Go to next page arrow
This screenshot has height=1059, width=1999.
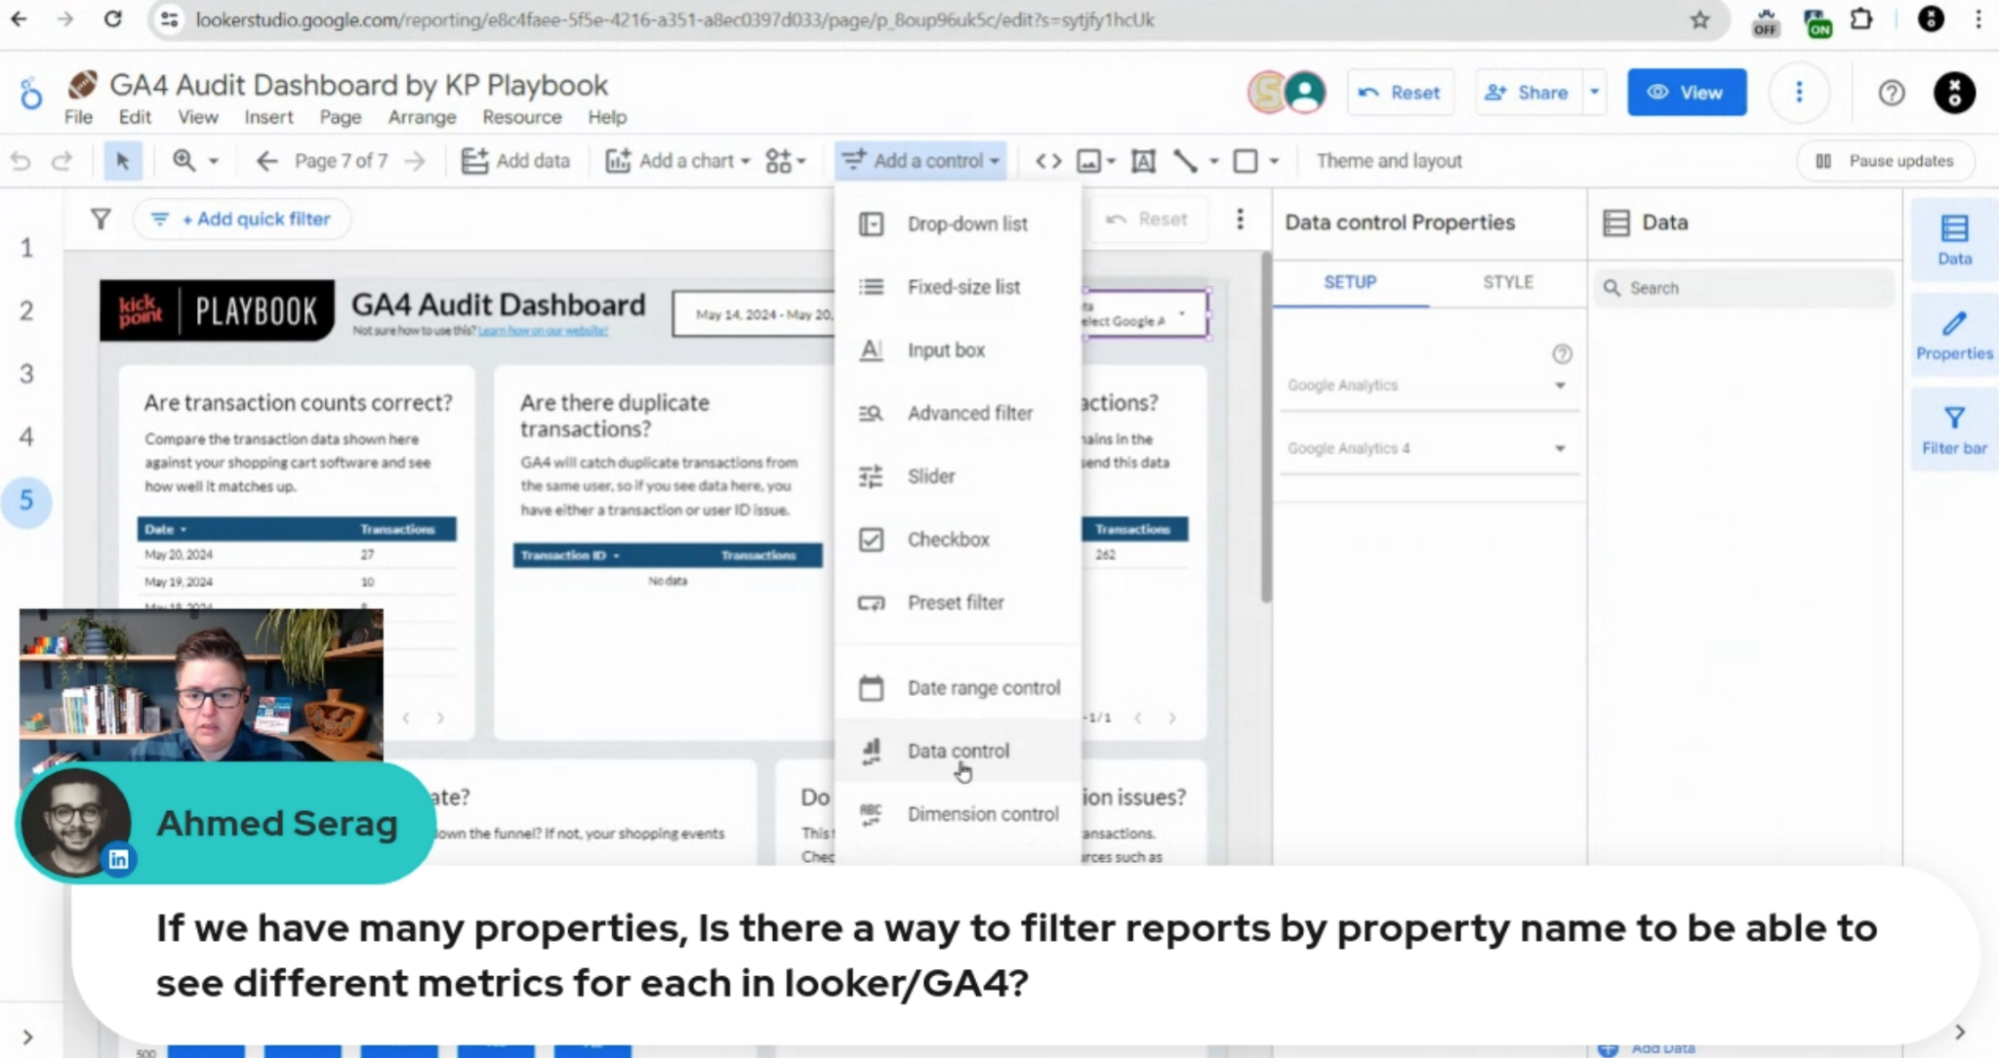click(x=415, y=161)
